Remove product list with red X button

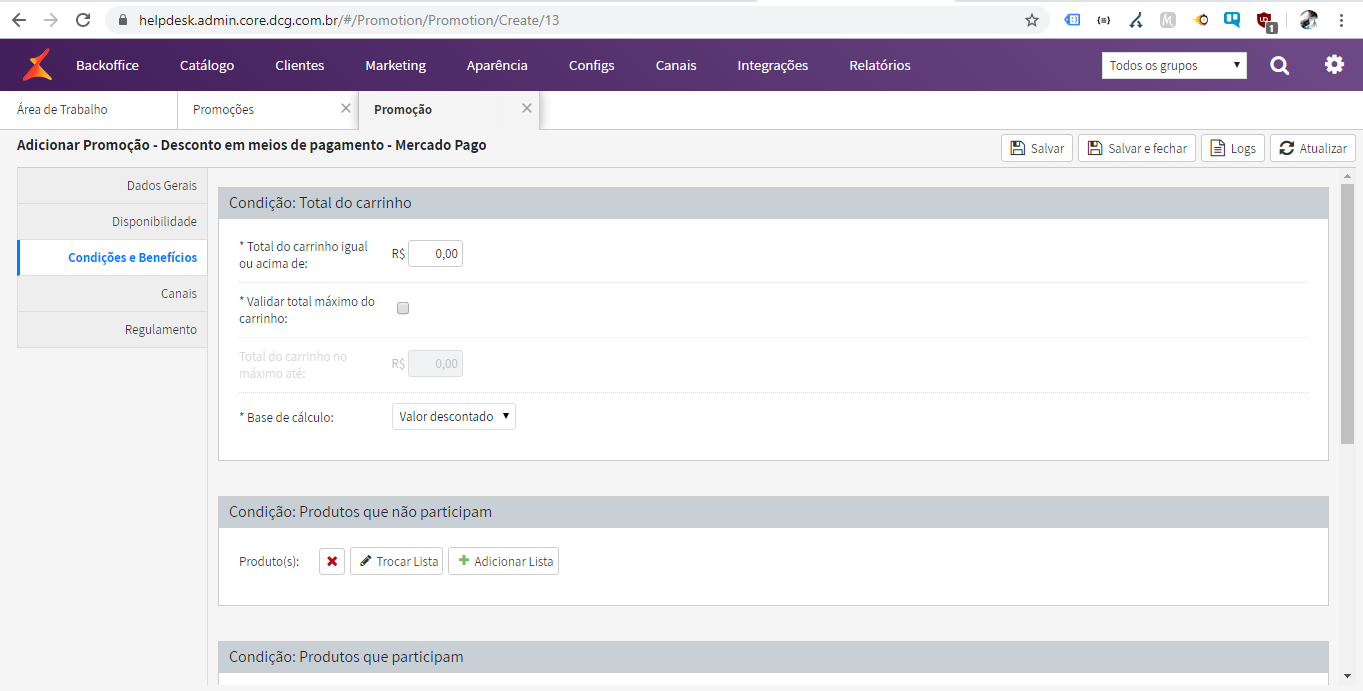(x=332, y=561)
